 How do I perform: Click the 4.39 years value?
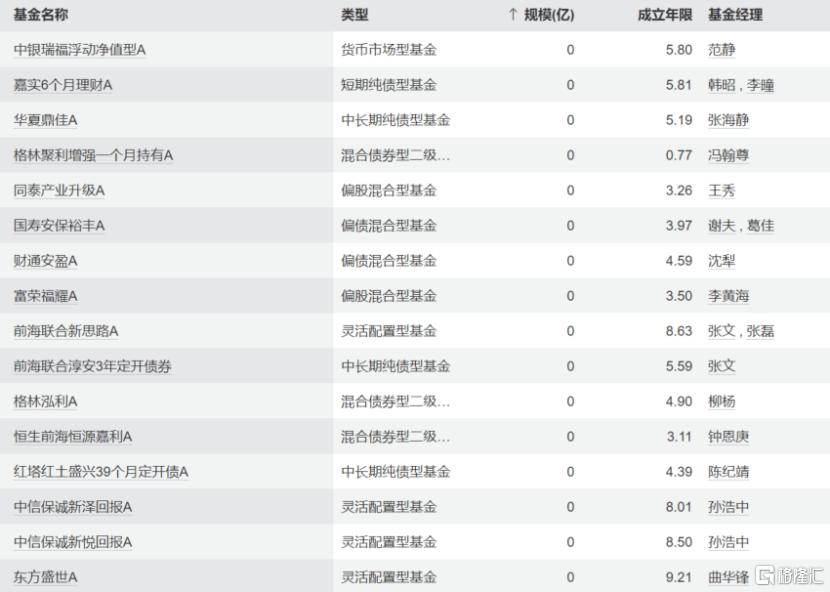tap(679, 472)
